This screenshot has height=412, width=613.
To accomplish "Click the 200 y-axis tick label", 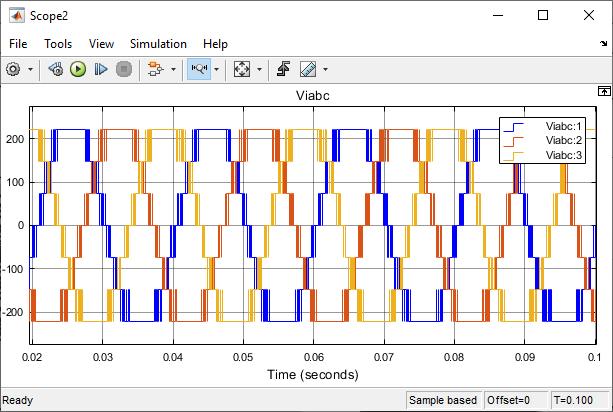I will tap(15, 139).
